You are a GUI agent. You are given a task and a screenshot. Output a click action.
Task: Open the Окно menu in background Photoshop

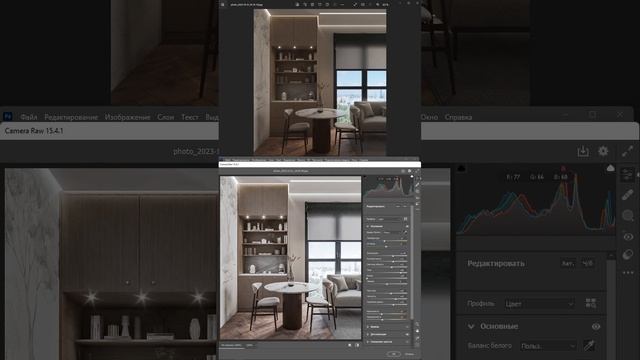(429, 117)
